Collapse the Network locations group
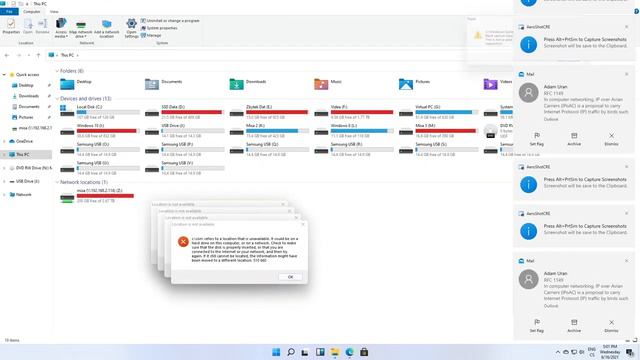640x360 pixels. click(x=57, y=182)
